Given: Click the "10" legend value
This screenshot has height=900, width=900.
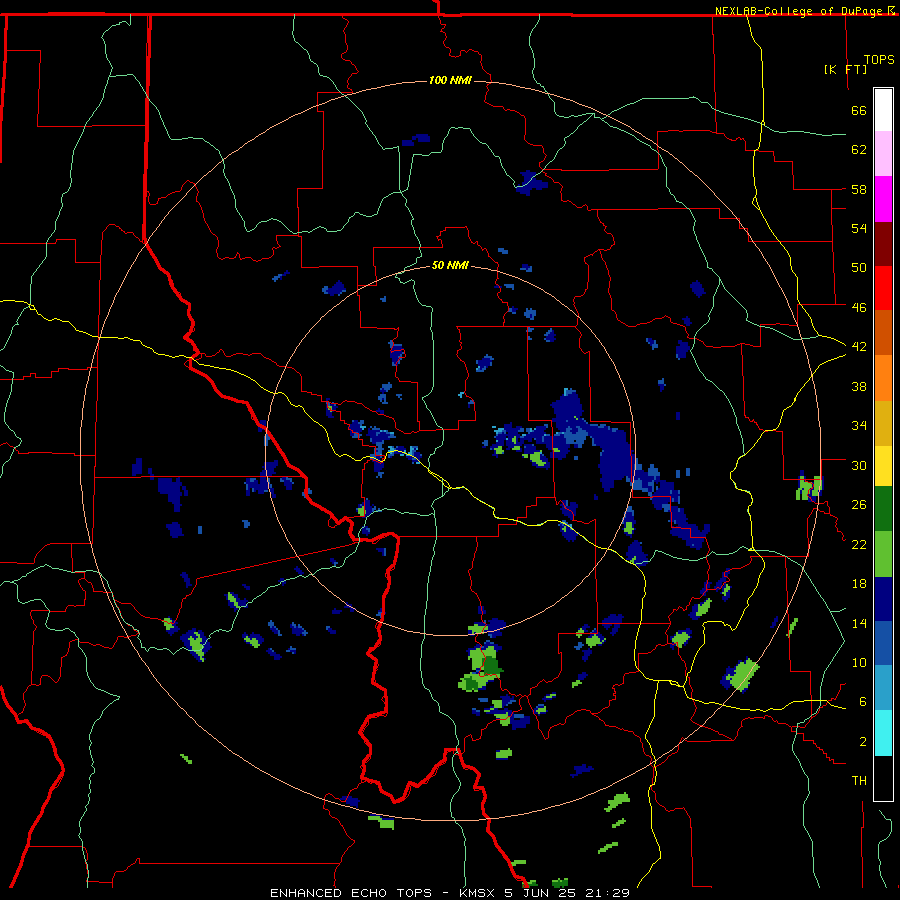Looking at the screenshot, I should (x=859, y=663).
